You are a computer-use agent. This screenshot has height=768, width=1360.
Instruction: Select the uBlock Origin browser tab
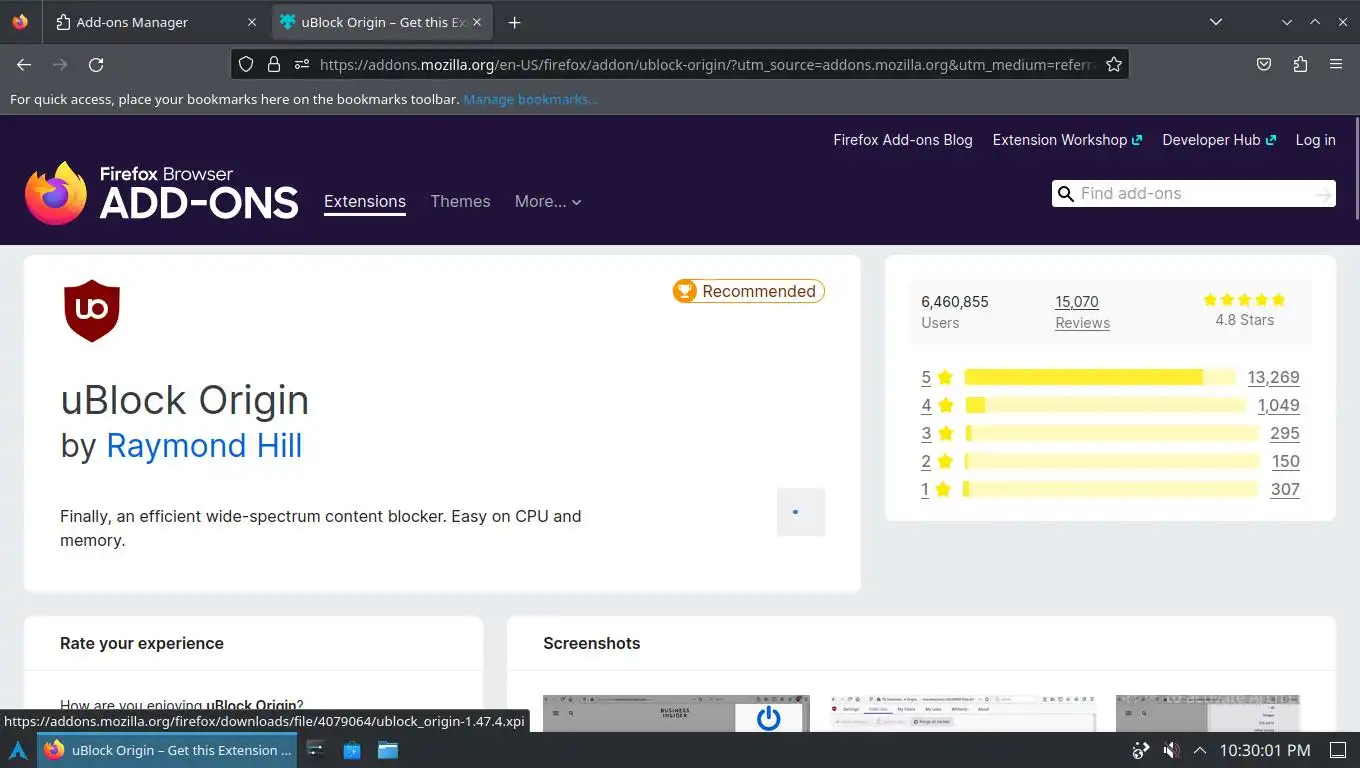click(x=383, y=22)
